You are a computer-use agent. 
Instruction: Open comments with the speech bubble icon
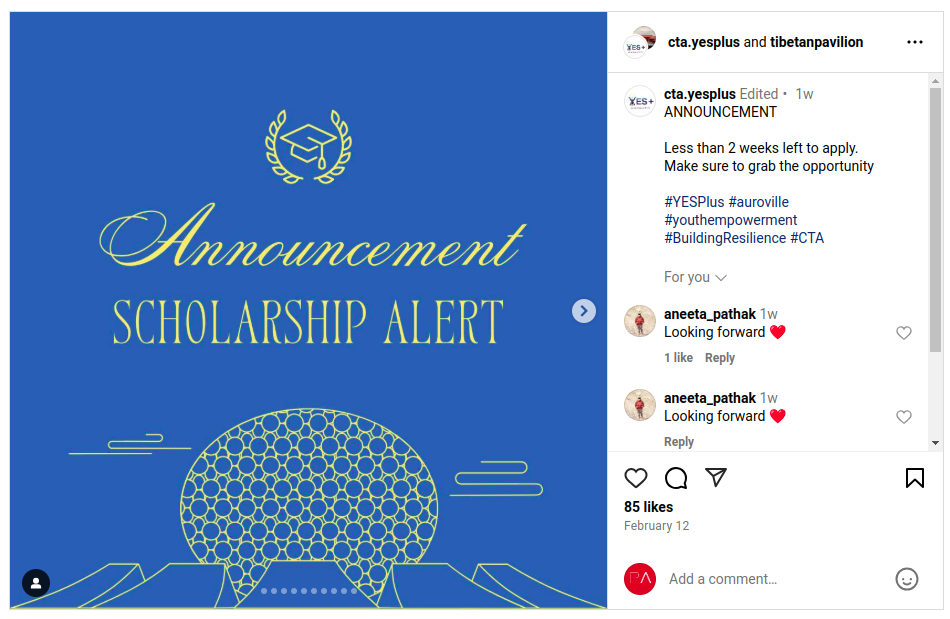676,478
